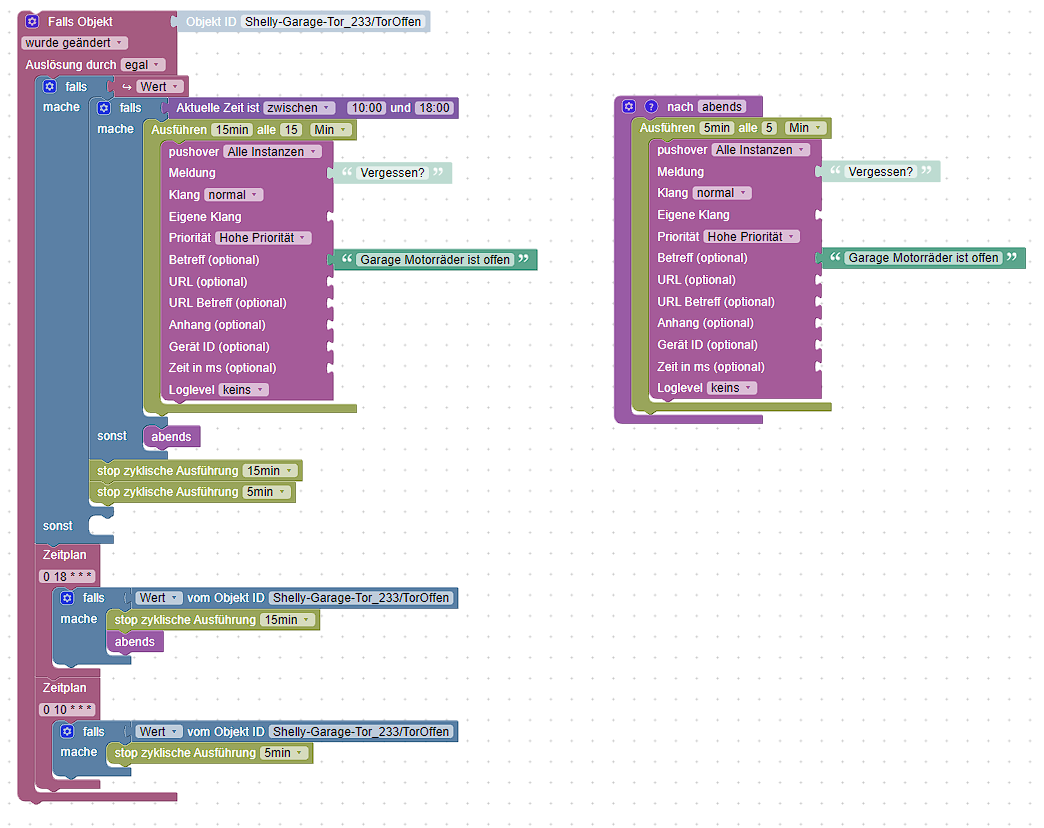This screenshot has width=1044, height=828.
Task: Edit cron schedule field '0 10 * * *'
Action: 67,710
